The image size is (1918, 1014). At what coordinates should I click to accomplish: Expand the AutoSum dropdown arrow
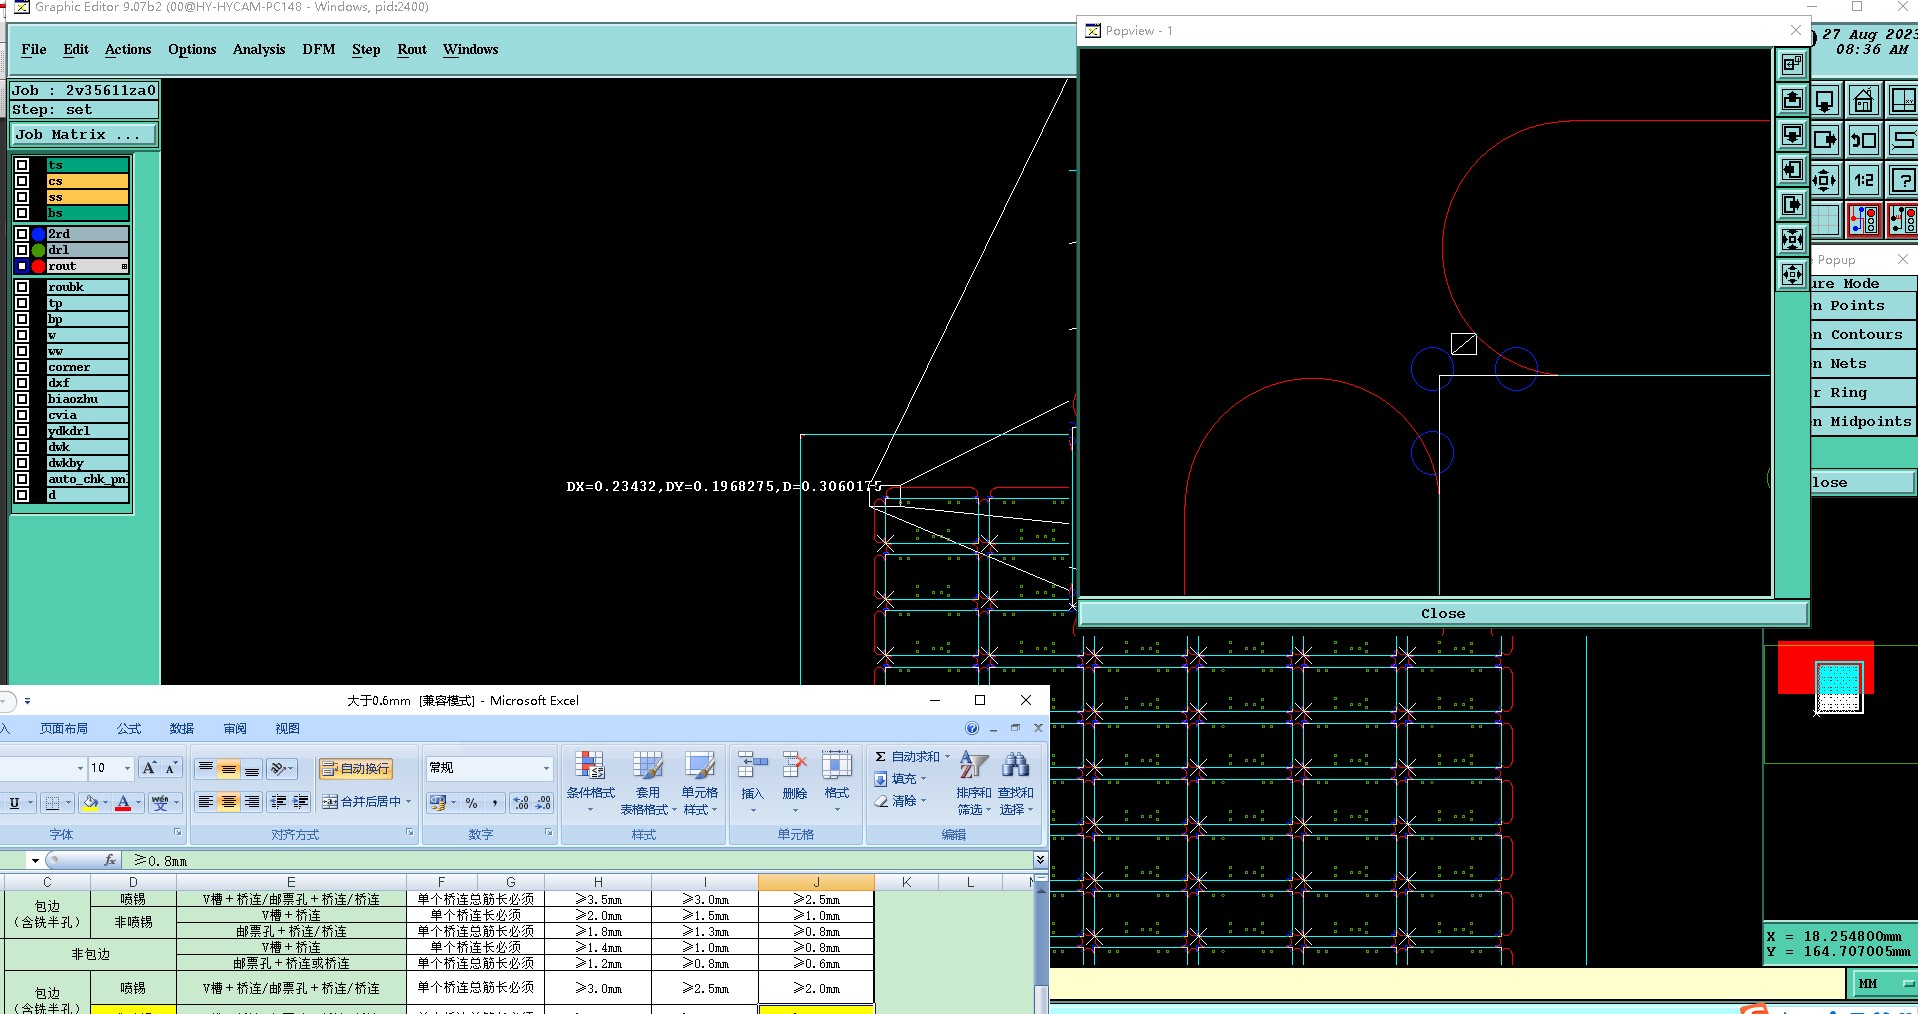coord(947,757)
